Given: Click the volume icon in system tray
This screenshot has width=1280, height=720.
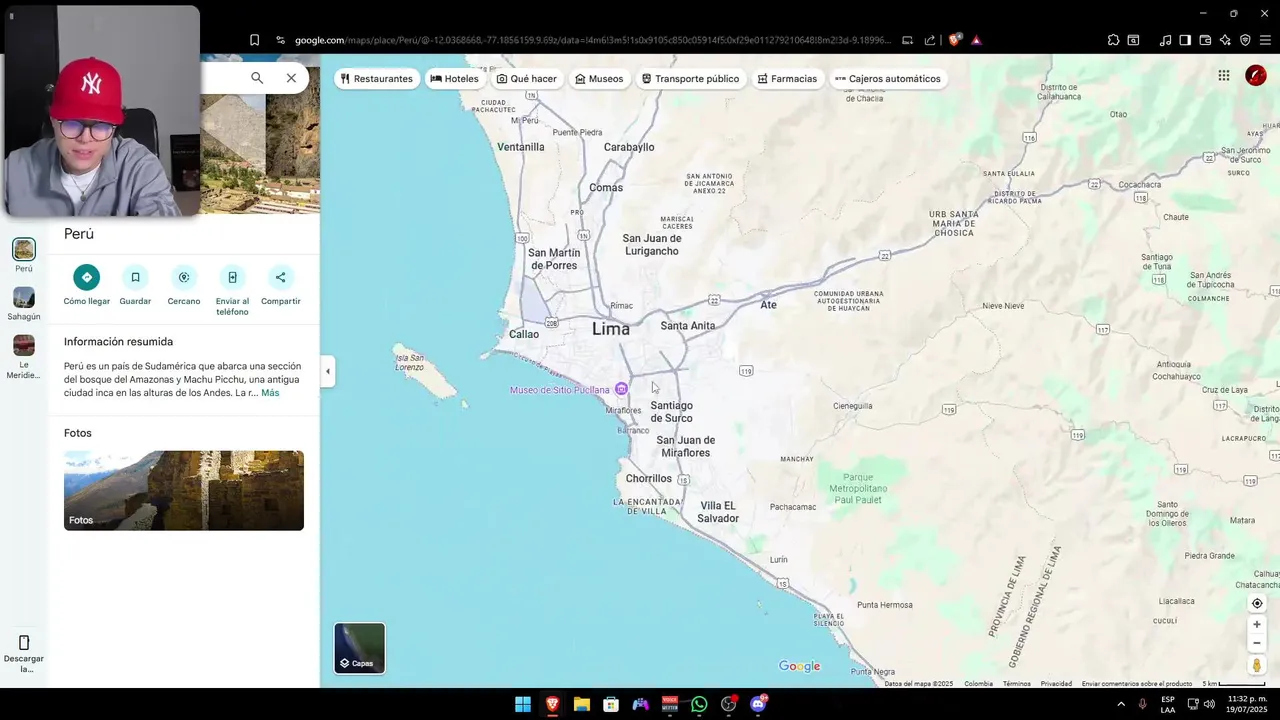Looking at the screenshot, I should click(1209, 704).
